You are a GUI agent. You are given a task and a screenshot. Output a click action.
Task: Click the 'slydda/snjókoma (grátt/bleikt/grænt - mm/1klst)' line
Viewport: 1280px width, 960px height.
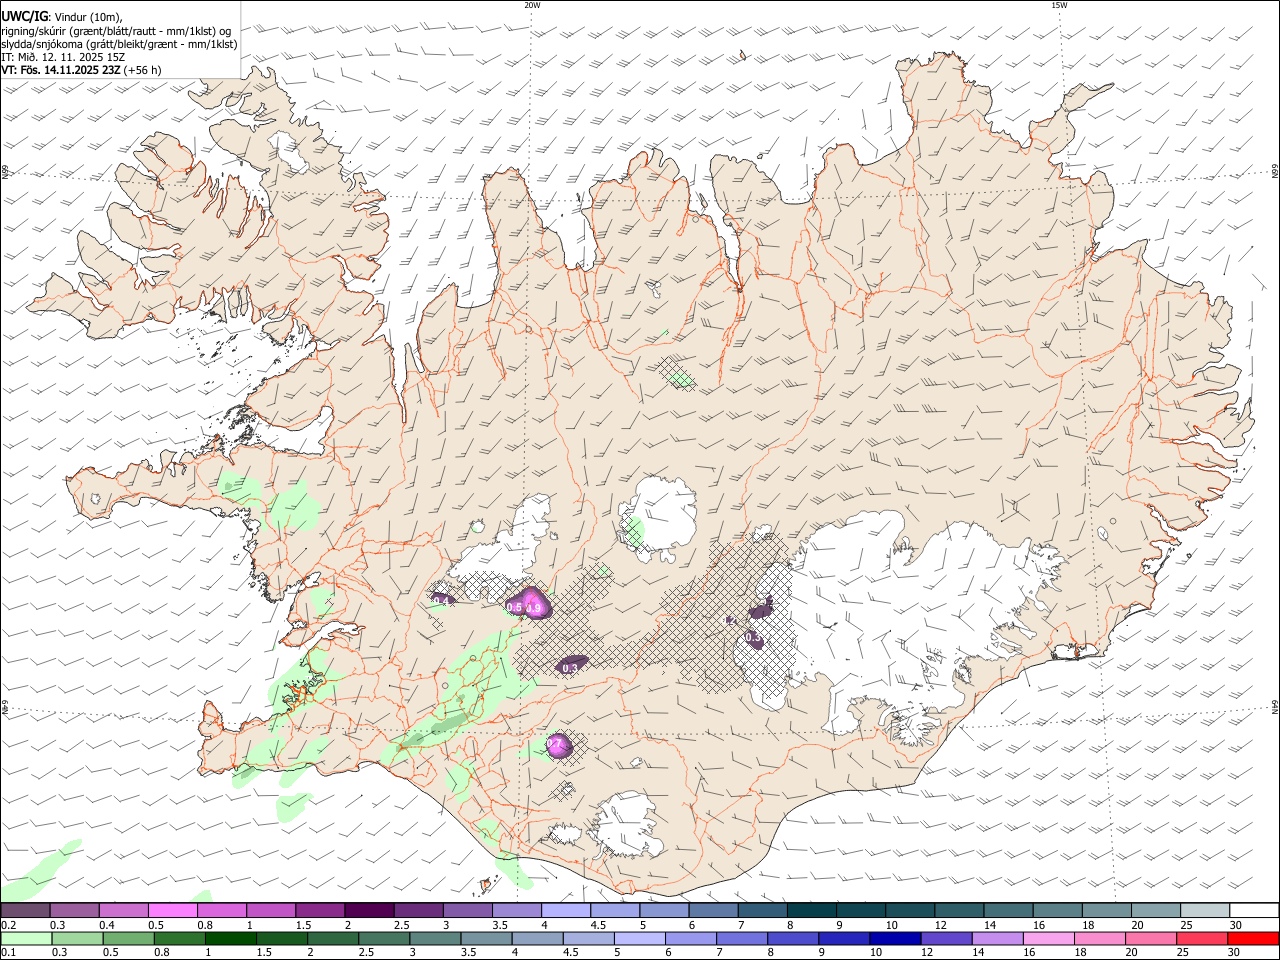(x=119, y=44)
